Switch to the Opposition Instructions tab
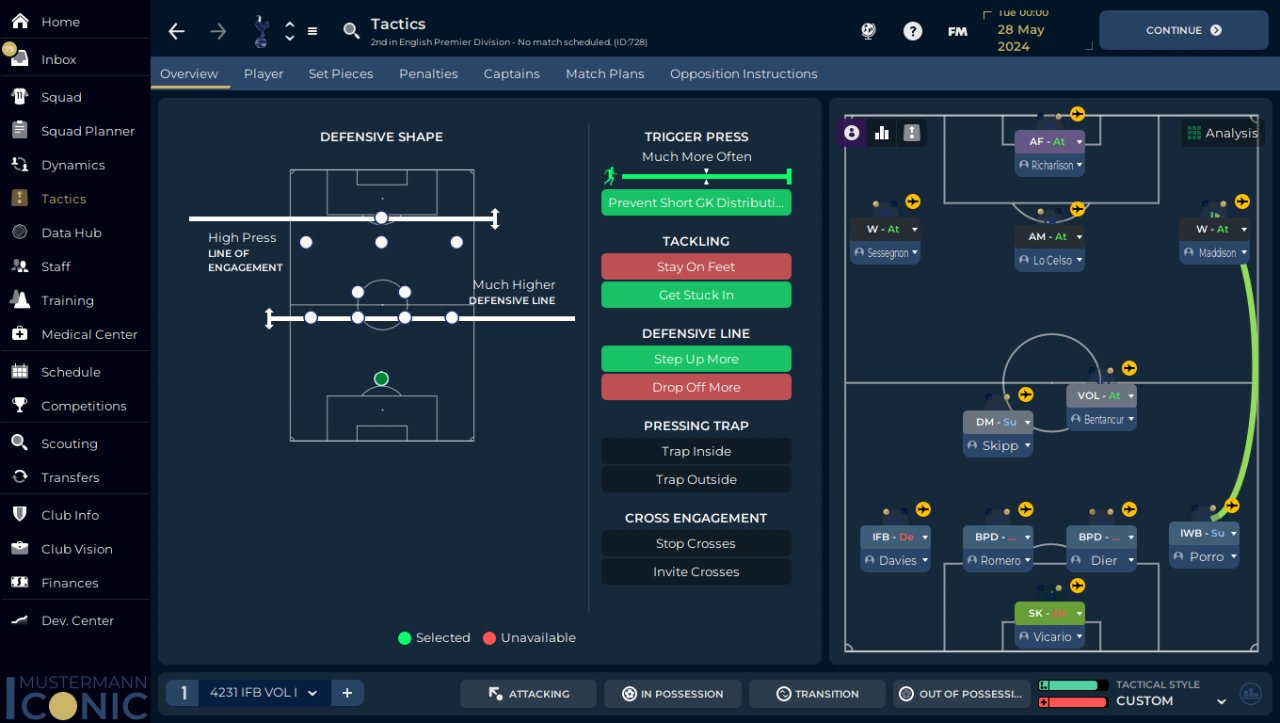The width and height of the screenshot is (1280, 723). [x=744, y=74]
